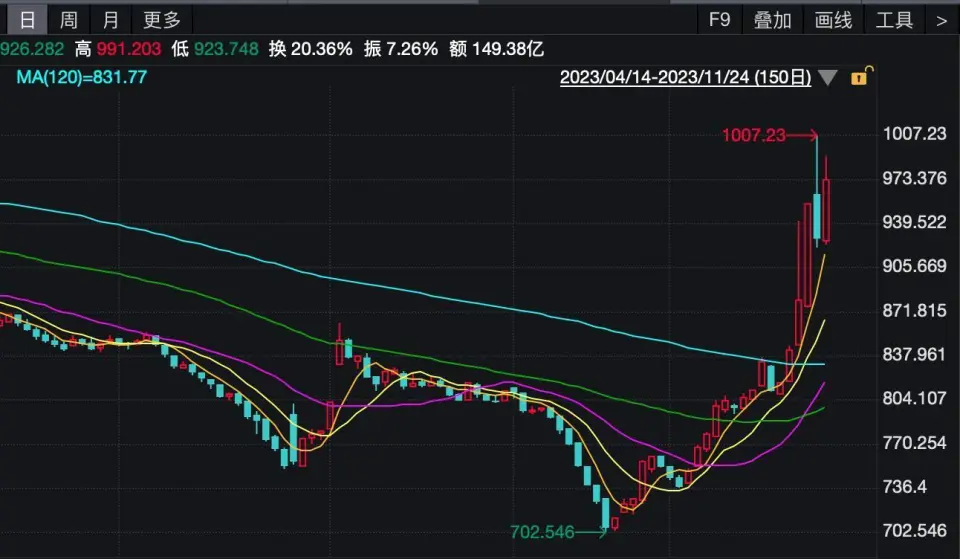Open the 工具 tools menu
Screen dimensions: 960x559
tap(894, 20)
